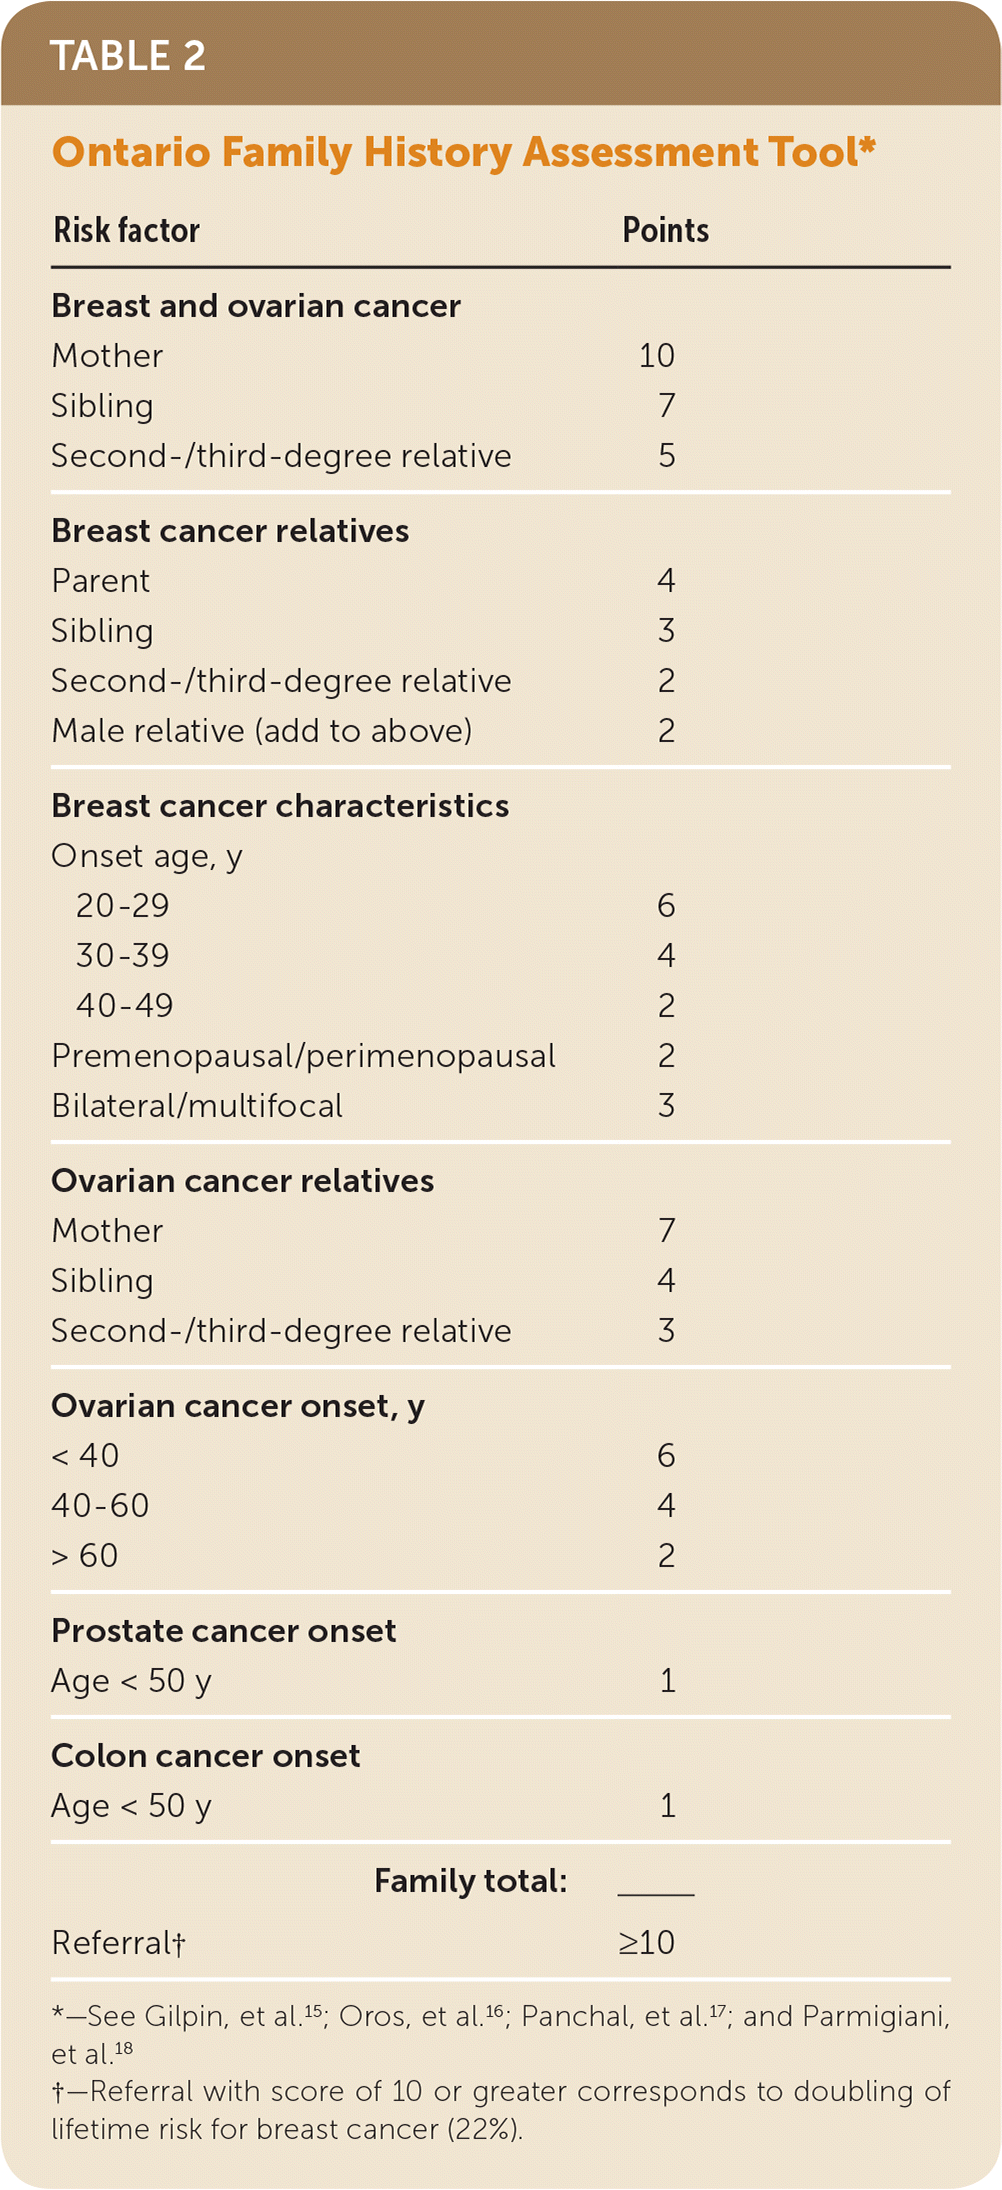Click the "Colon cancer onset" section heading
Image resolution: width=1002 pixels, height=2190 pixels.
[206, 1756]
